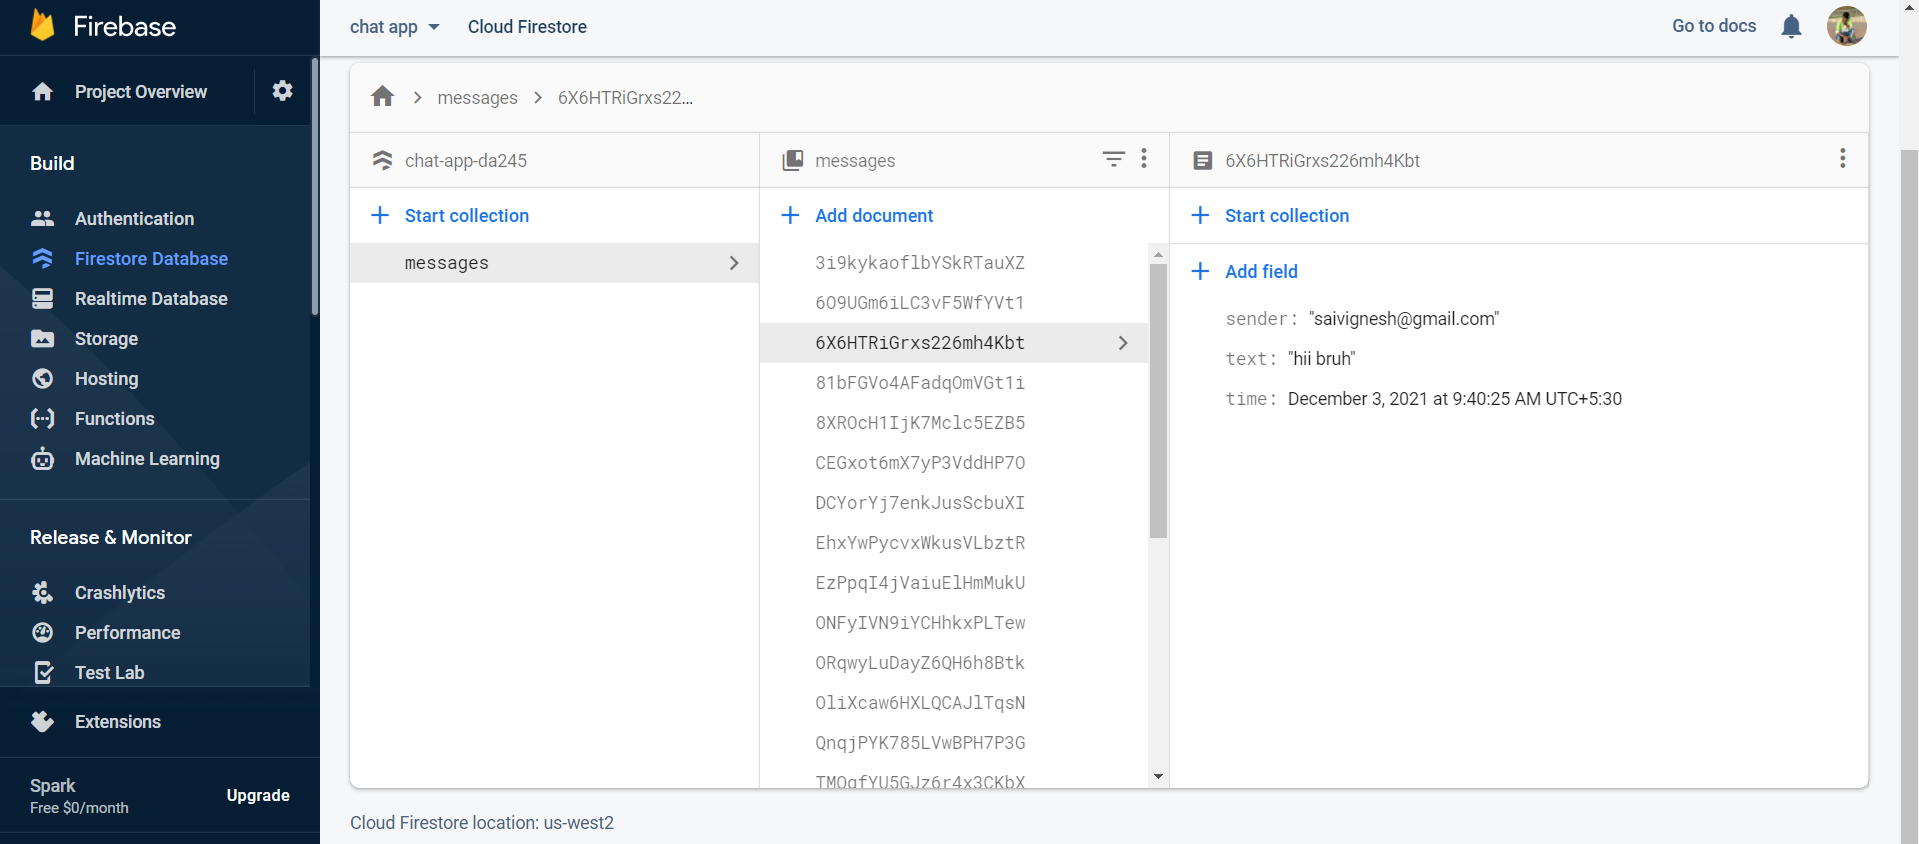
Task: Click the Firebase flame logo
Action: click(x=42, y=25)
